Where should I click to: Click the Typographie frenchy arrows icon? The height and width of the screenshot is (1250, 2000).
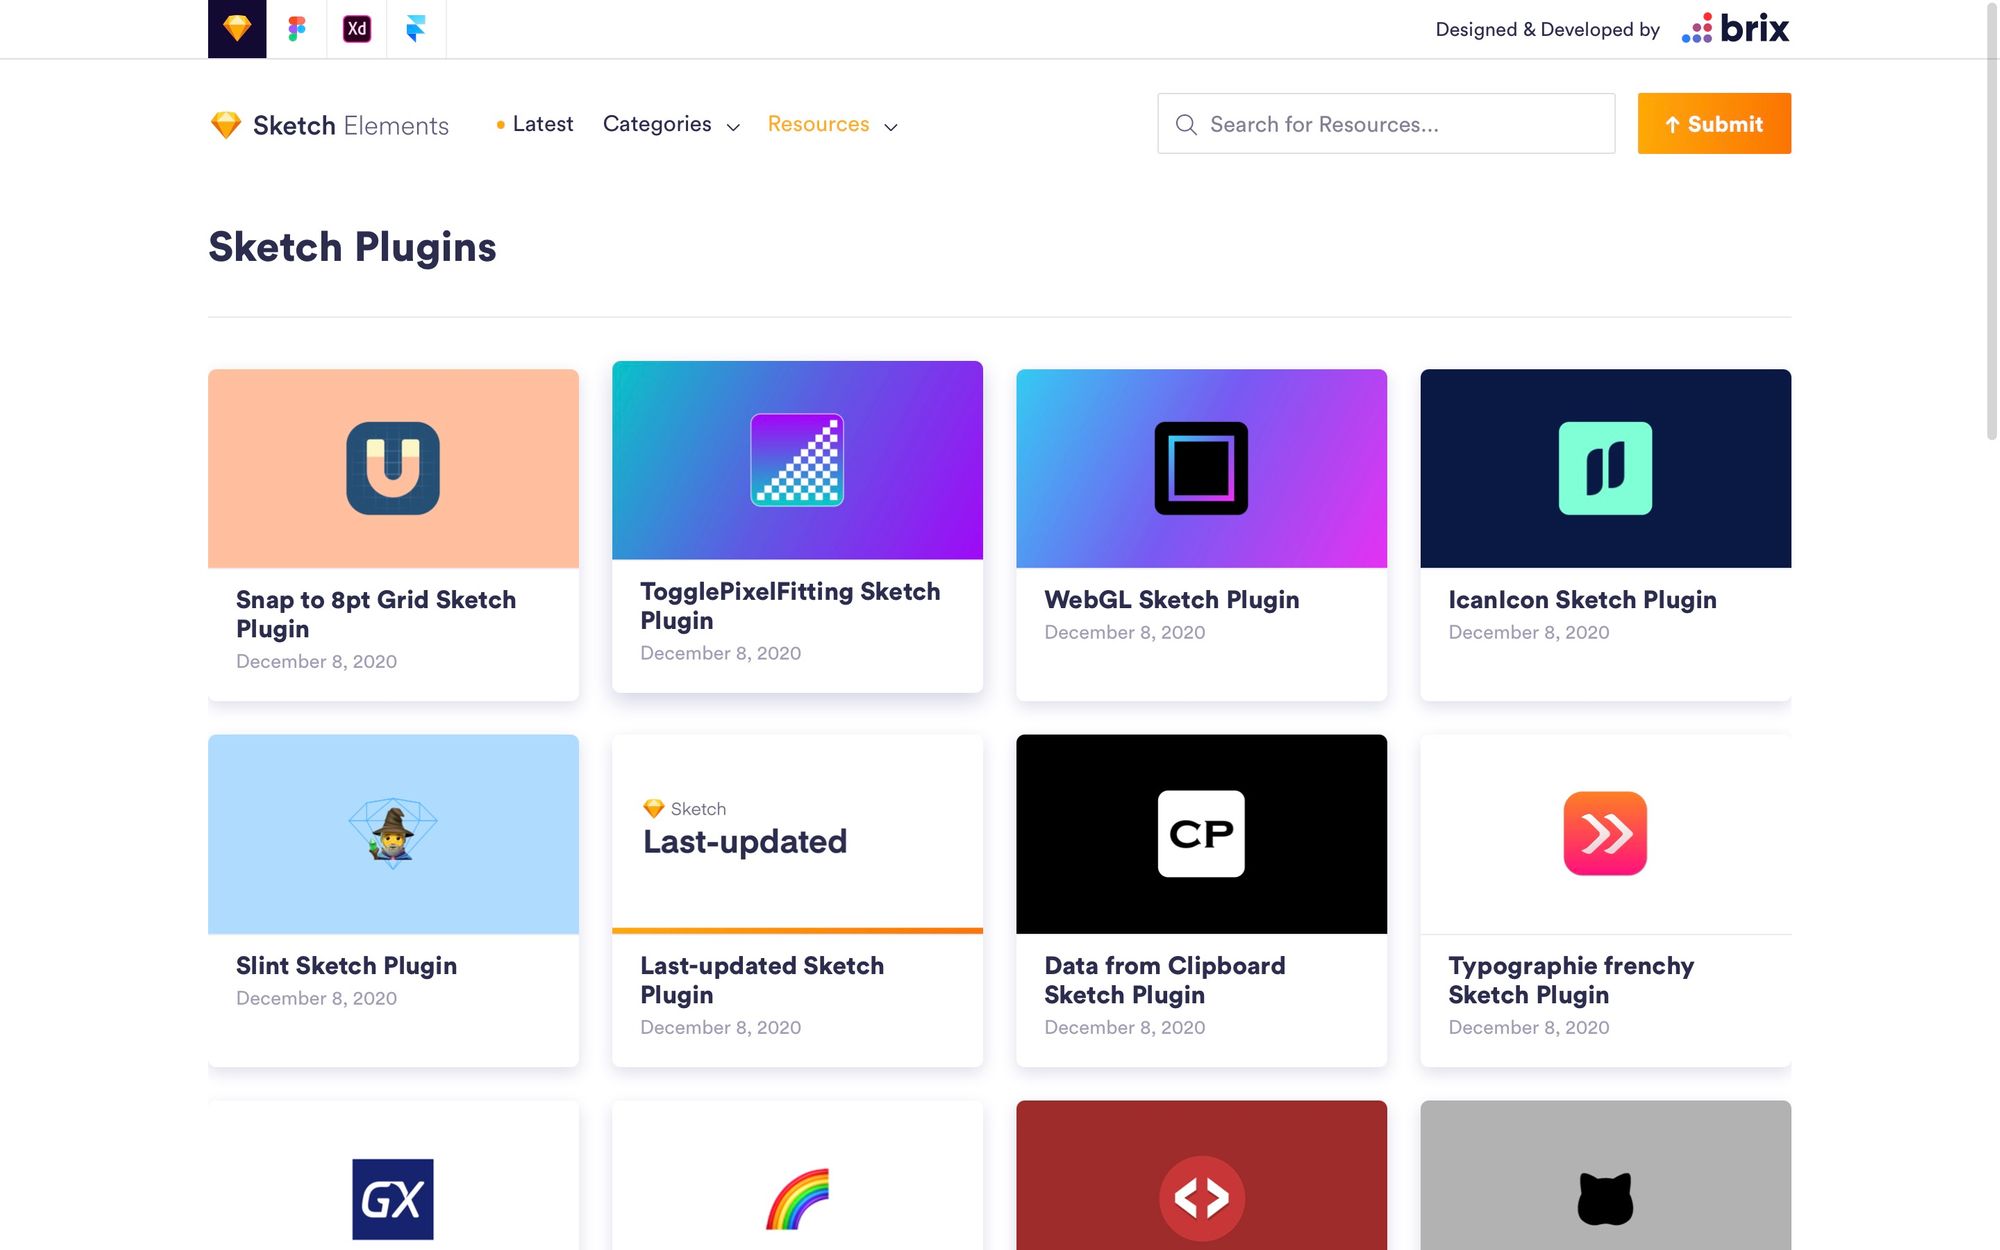point(1605,833)
